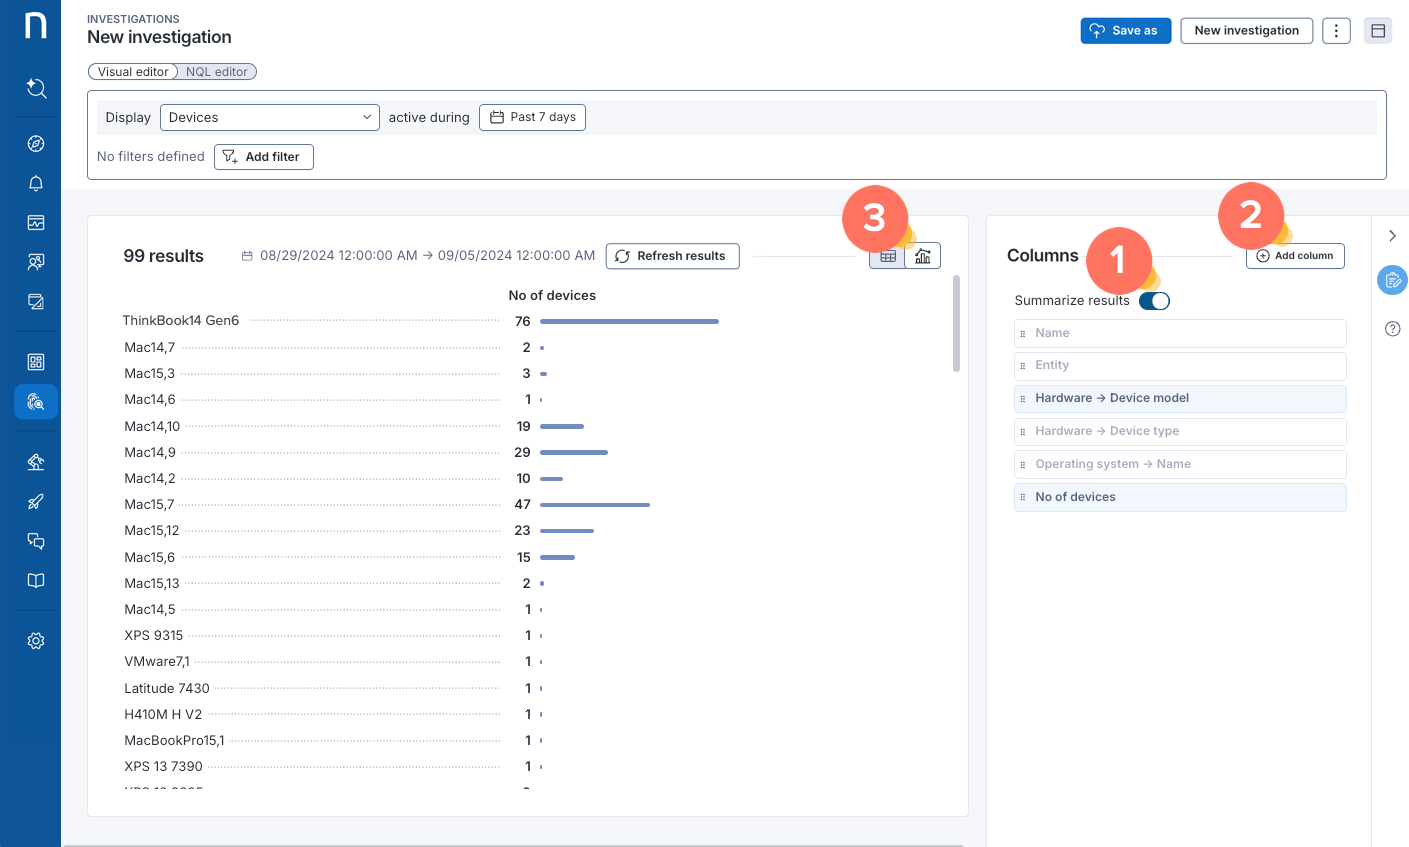The width and height of the screenshot is (1409, 847).
Task: Click the Add filter button
Action: click(263, 157)
